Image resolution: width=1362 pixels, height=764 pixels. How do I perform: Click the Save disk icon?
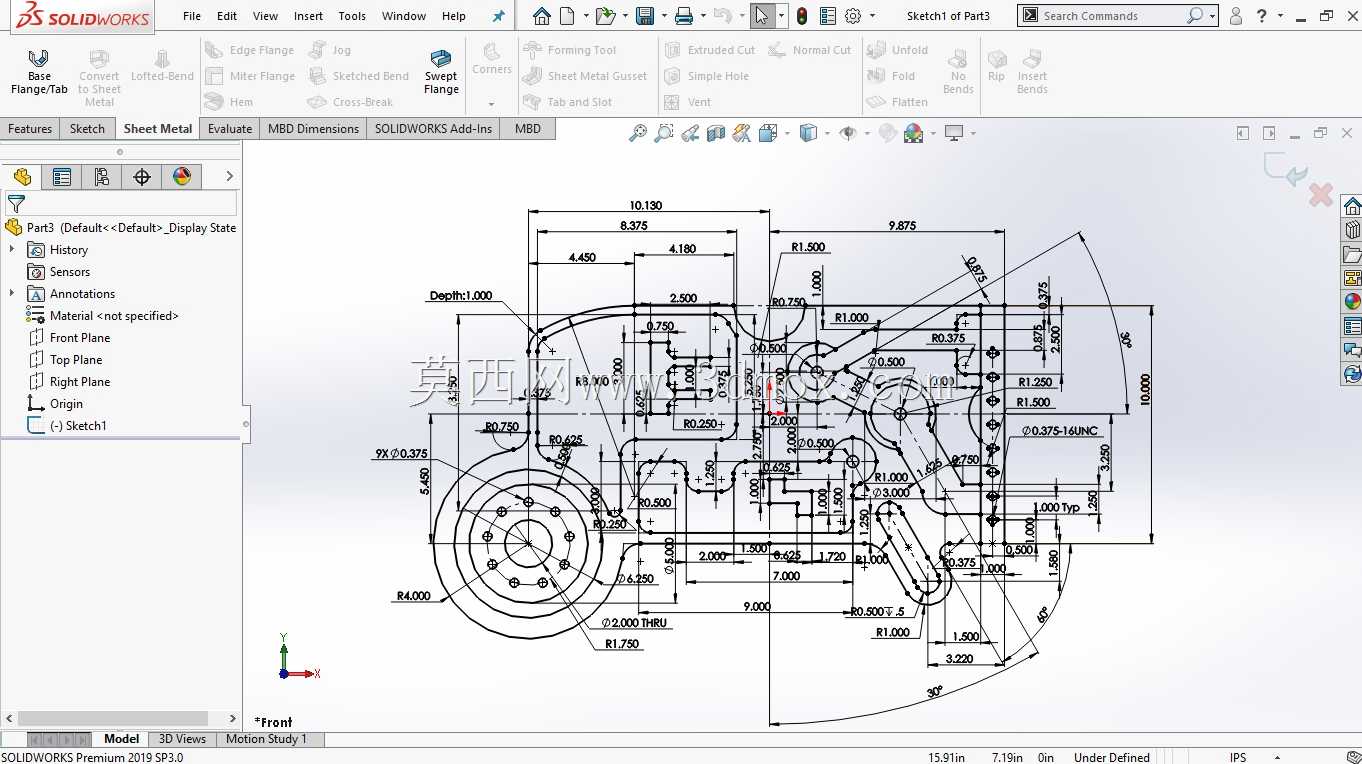point(645,16)
